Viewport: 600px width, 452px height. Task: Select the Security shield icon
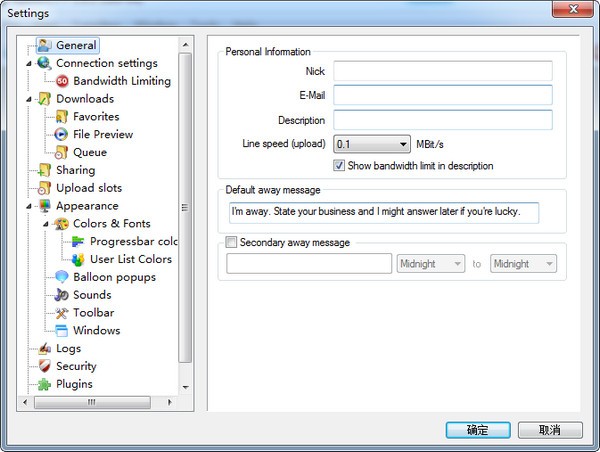[44, 366]
